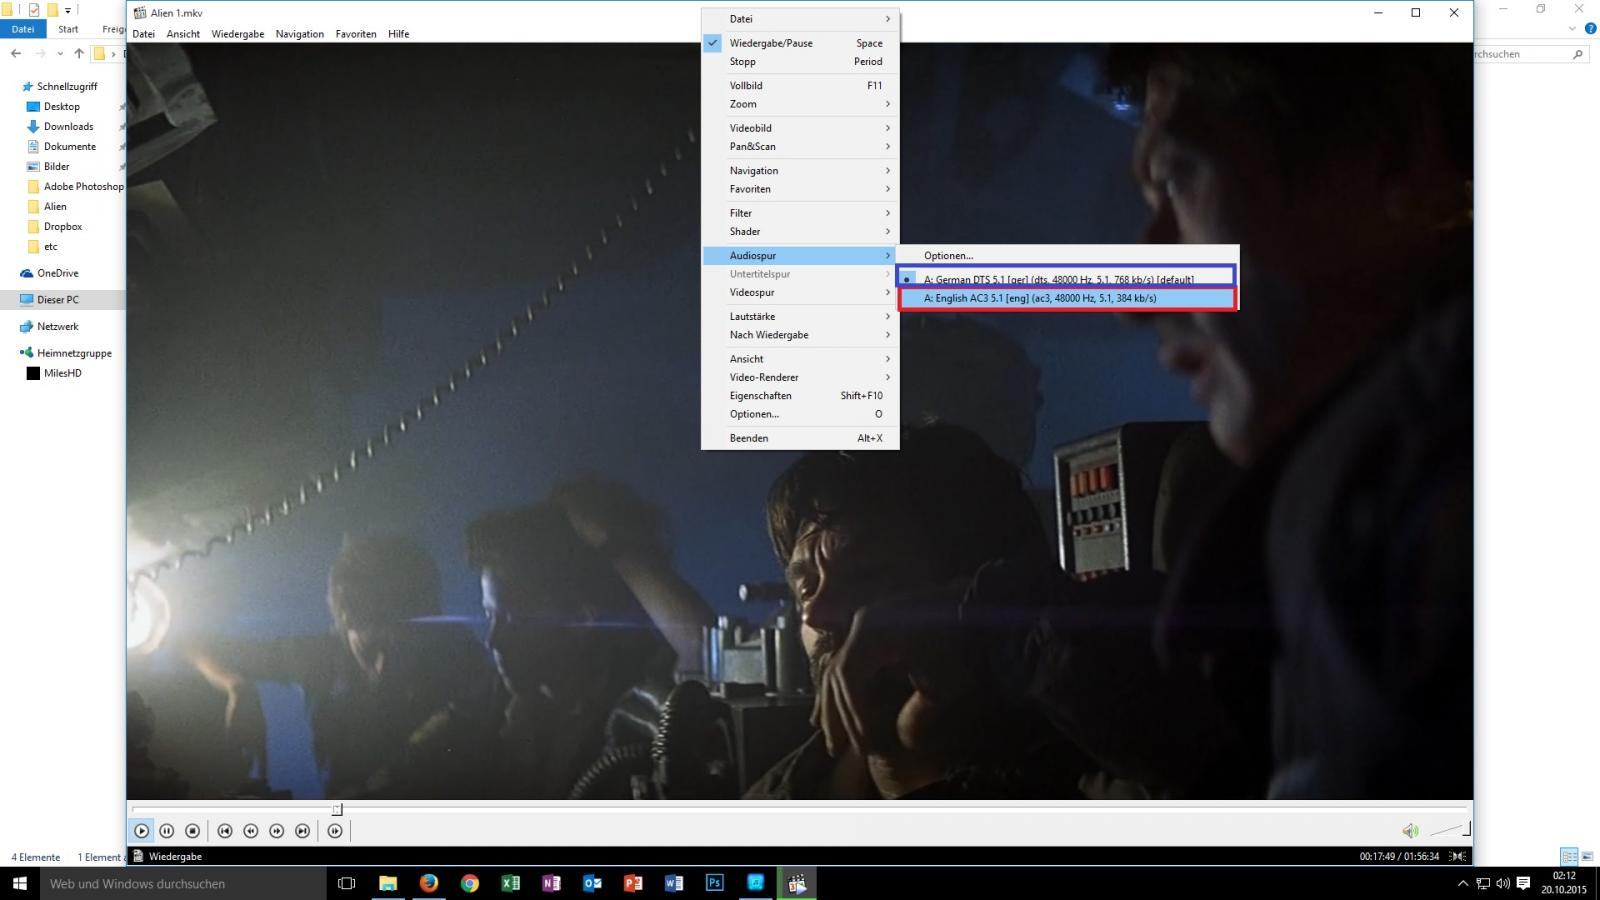Open Bilder in Explorer sidebar

56,166
